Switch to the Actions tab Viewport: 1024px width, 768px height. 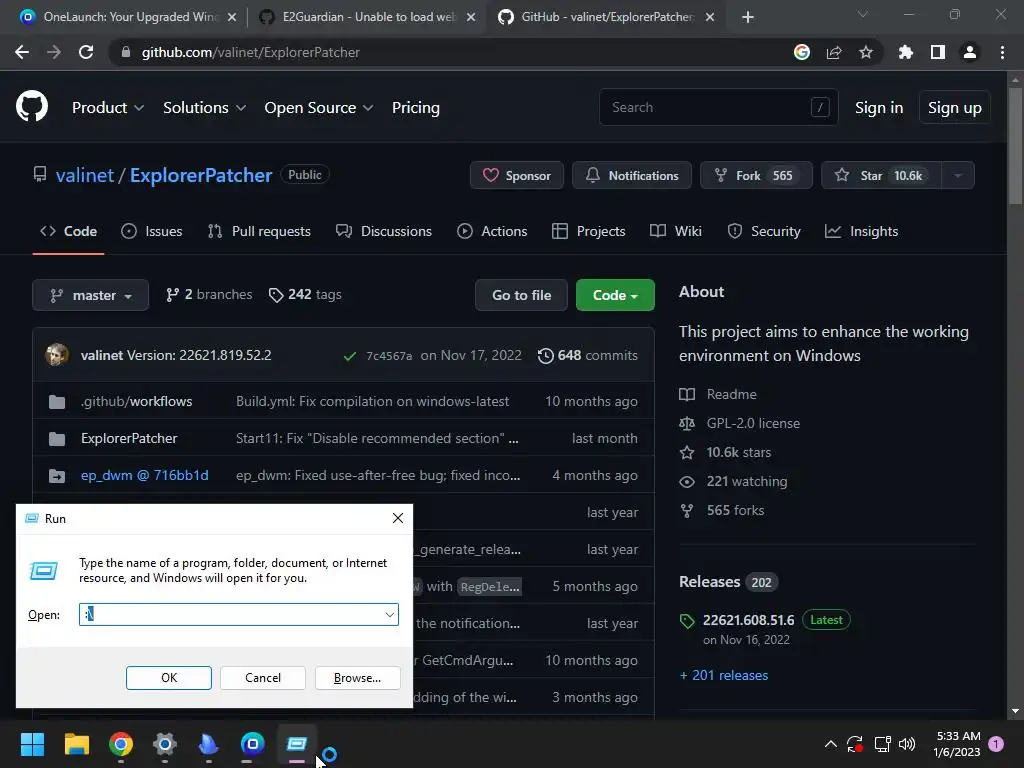coord(492,231)
